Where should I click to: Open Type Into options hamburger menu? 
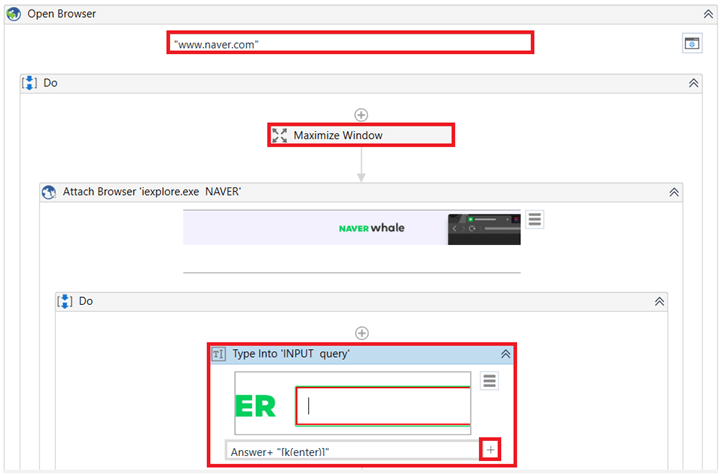tap(489, 381)
